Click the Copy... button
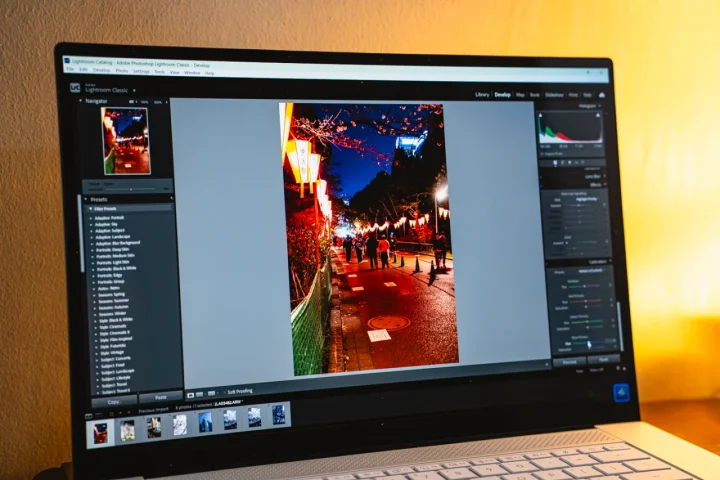720x480 pixels. coord(114,401)
